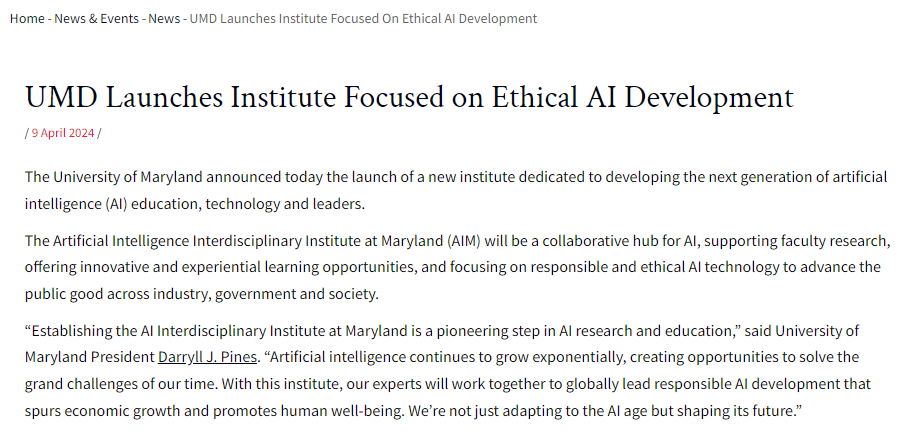908x434 pixels.
Task: Click the '(AI)' abbreviation in first paragraph
Action: pyautogui.click(x=116, y=205)
